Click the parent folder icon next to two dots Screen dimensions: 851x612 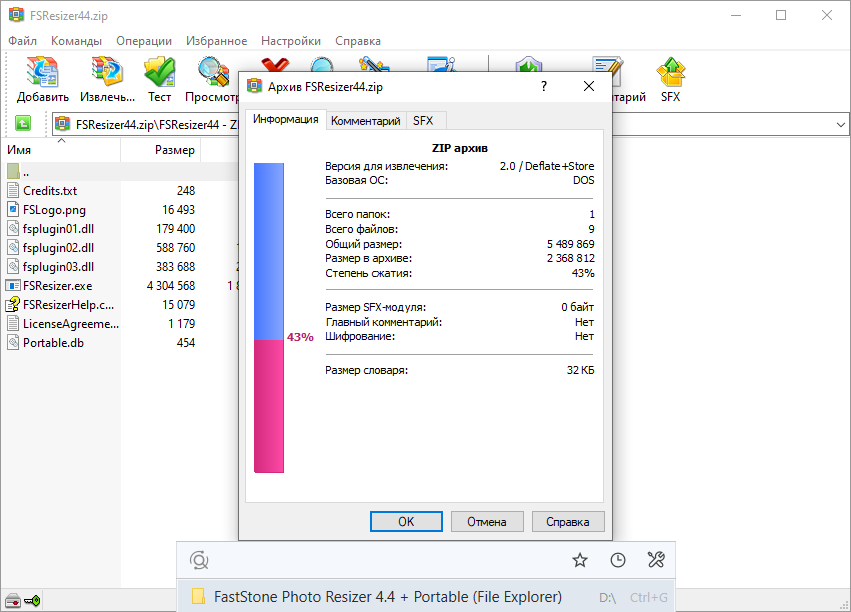coord(14,171)
